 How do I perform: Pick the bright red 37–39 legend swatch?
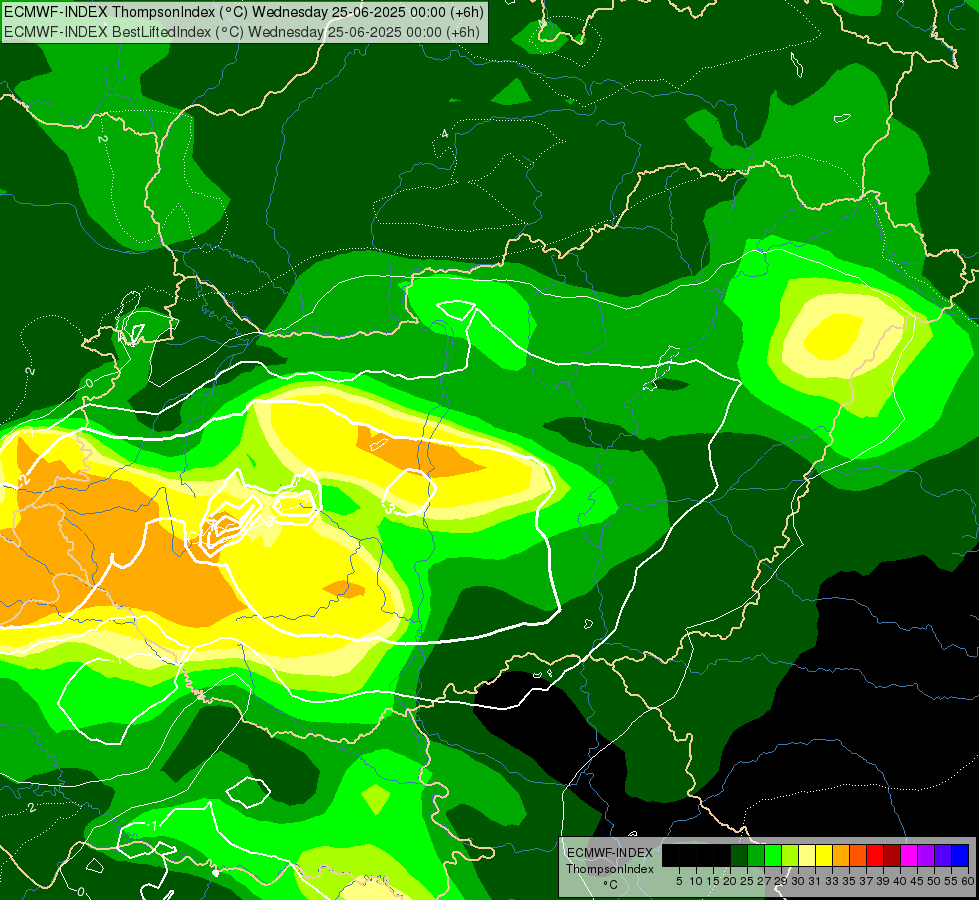click(875, 855)
